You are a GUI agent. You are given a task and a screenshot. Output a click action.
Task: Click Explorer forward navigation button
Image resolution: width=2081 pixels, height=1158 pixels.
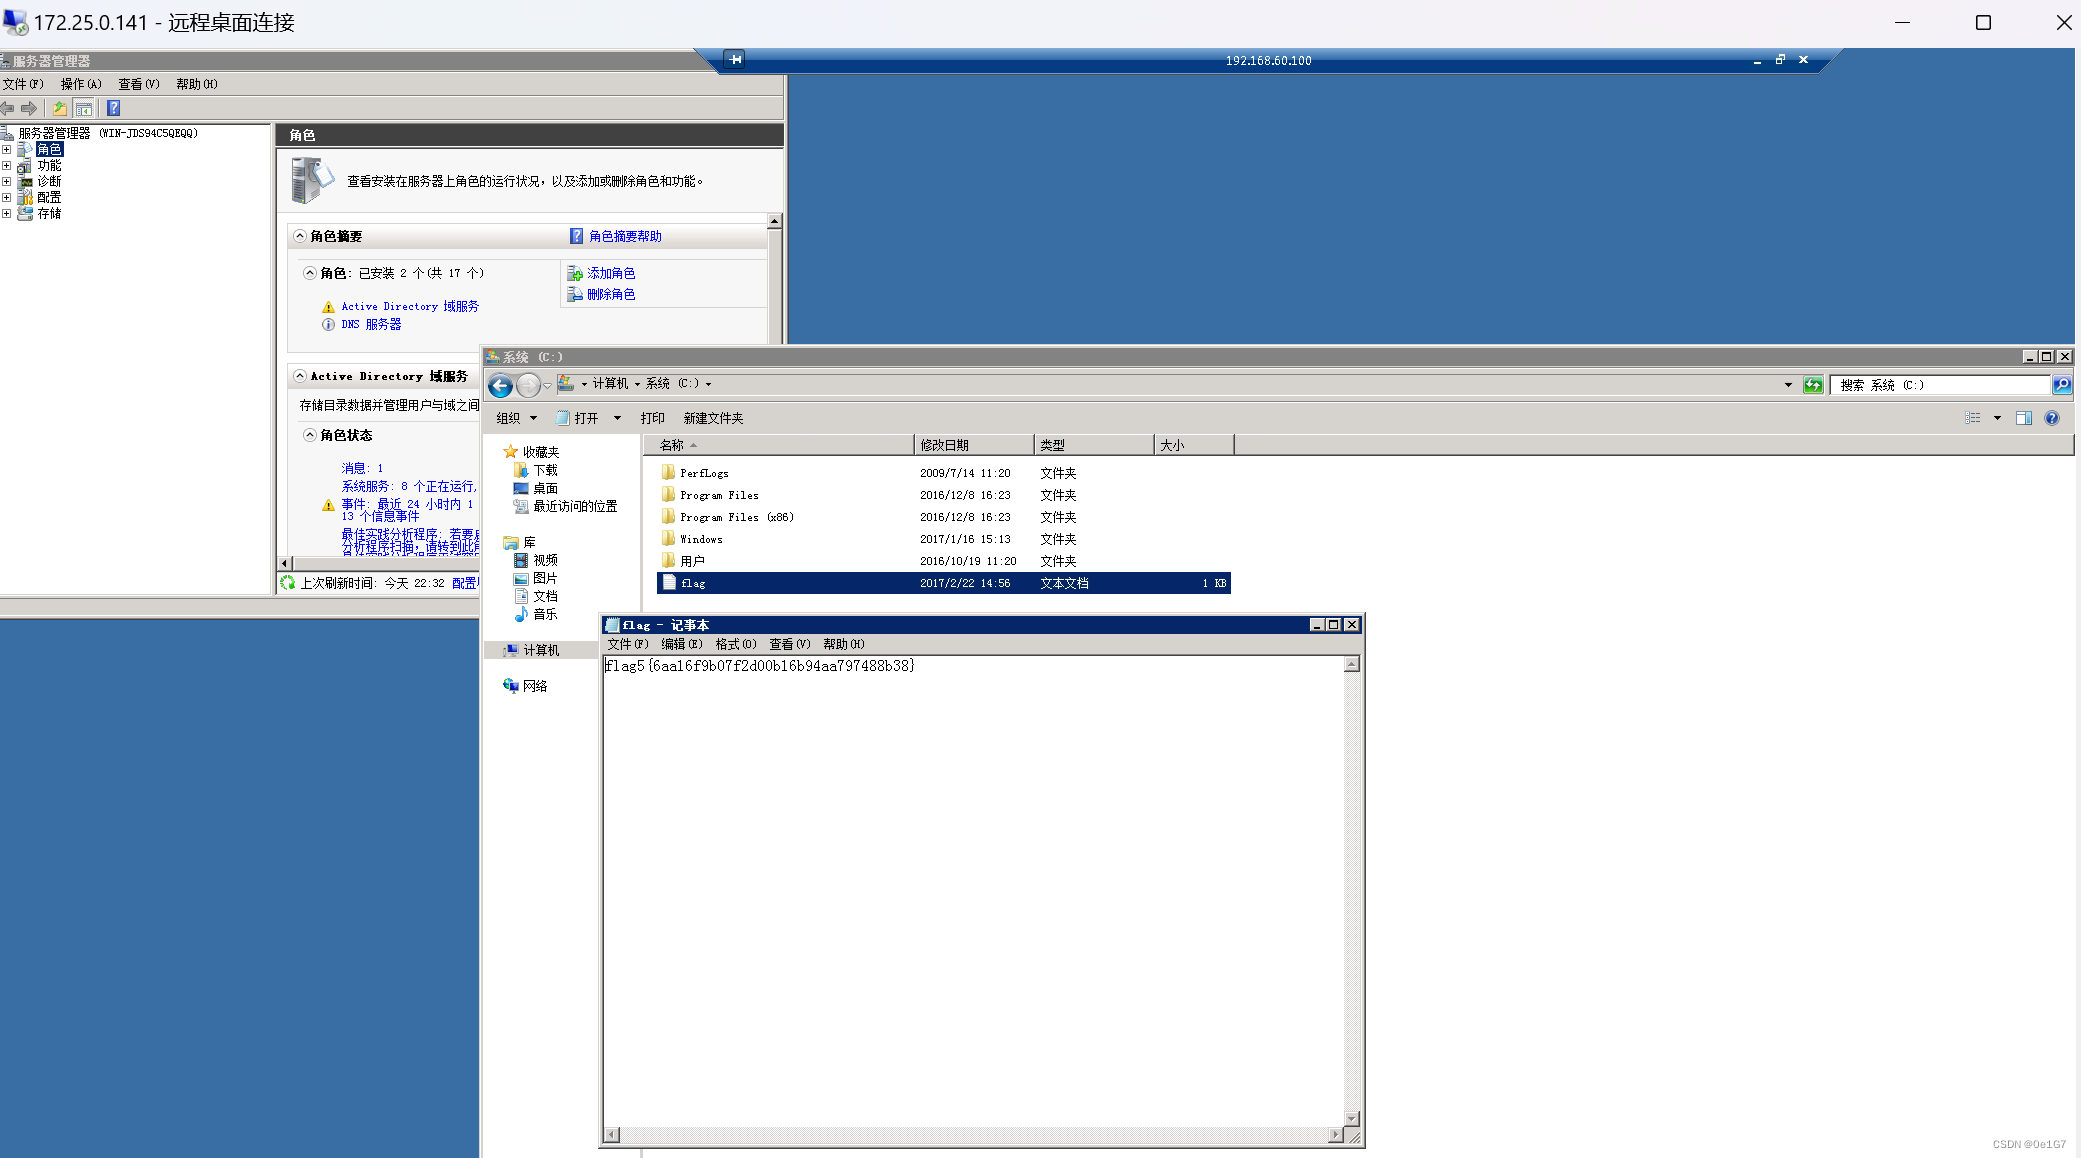click(528, 385)
